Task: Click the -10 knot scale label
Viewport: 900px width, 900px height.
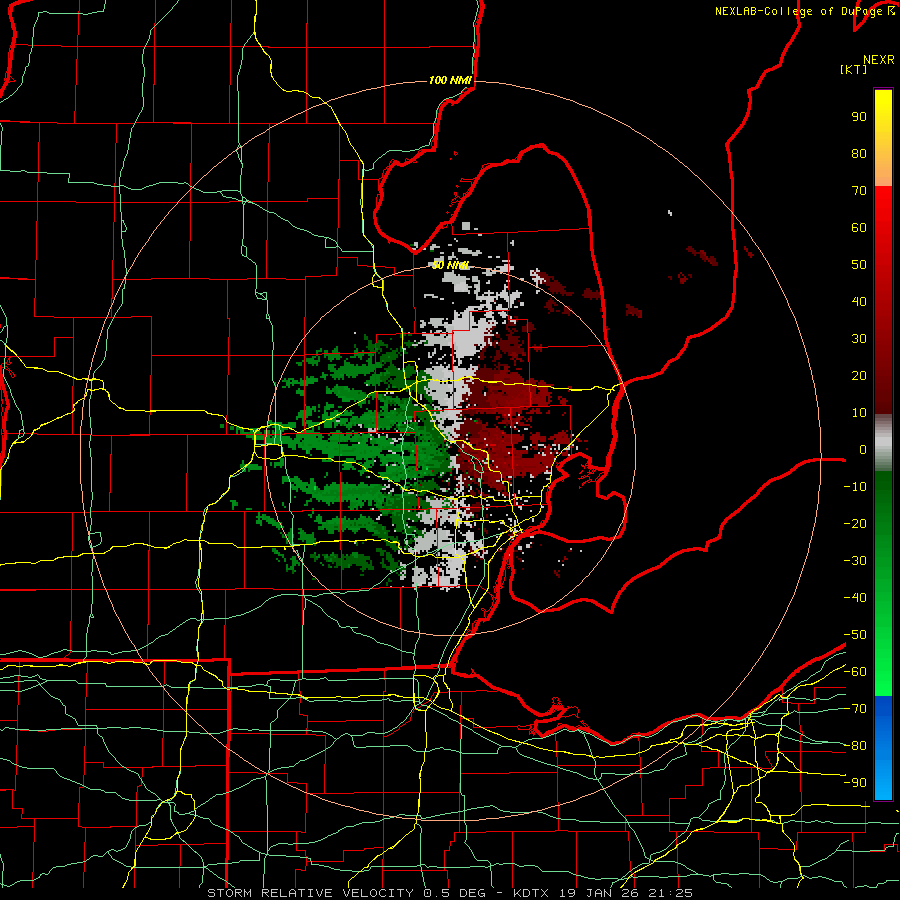Action: (855, 487)
